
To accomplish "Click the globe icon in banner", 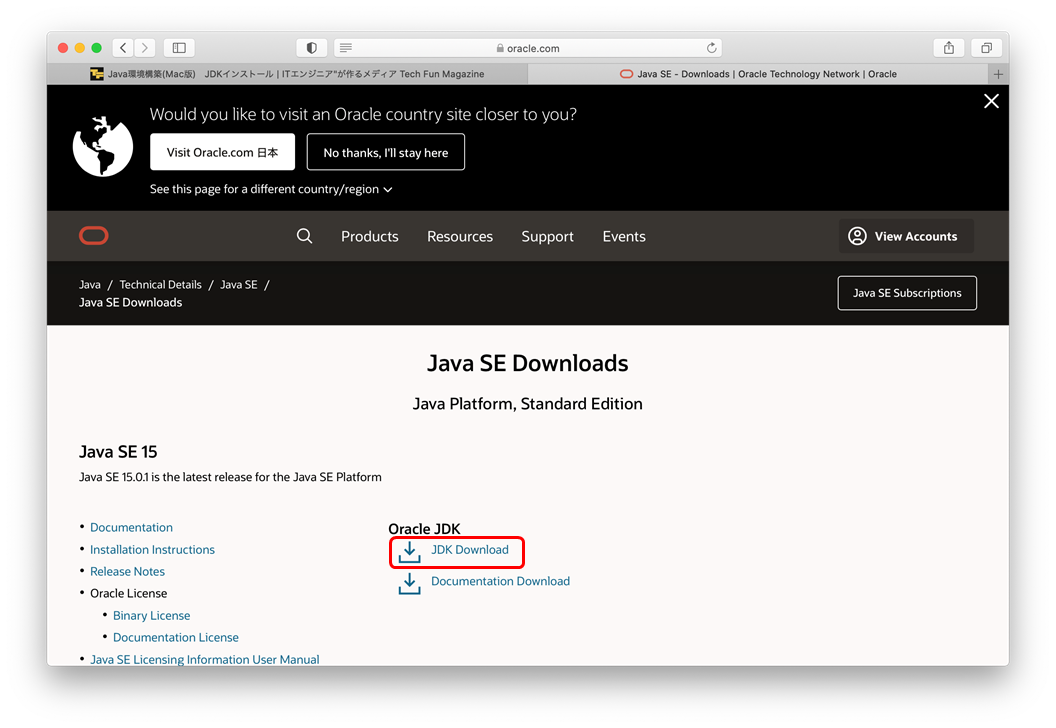I will [103, 146].
